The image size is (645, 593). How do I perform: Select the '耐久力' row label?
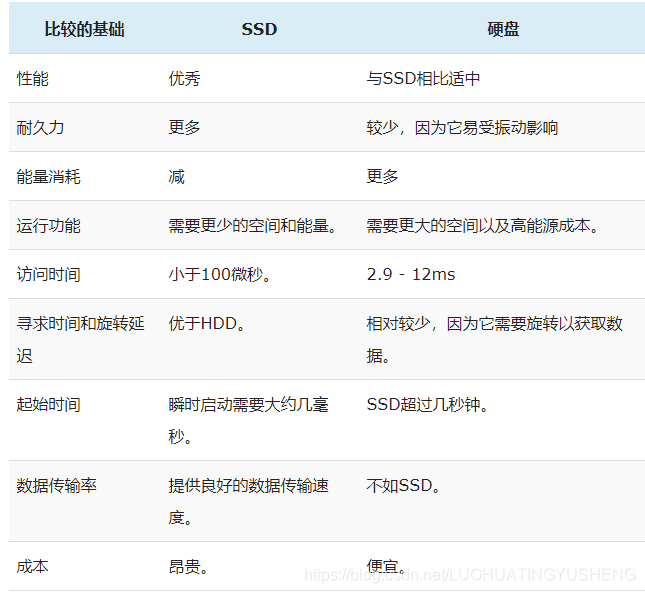pos(40,127)
